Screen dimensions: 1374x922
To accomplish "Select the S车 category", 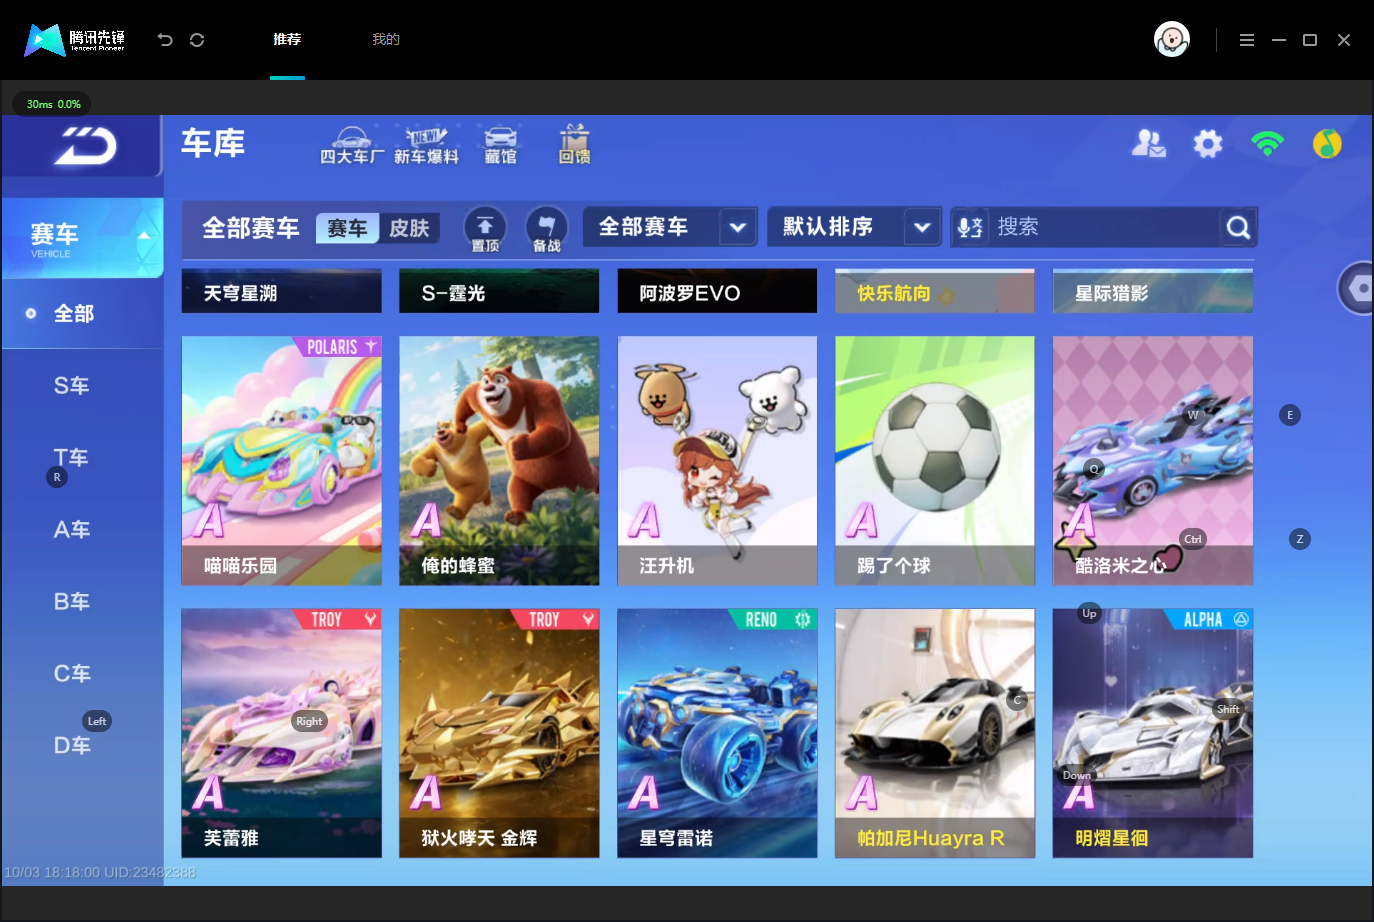I will click(x=72, y=386).
